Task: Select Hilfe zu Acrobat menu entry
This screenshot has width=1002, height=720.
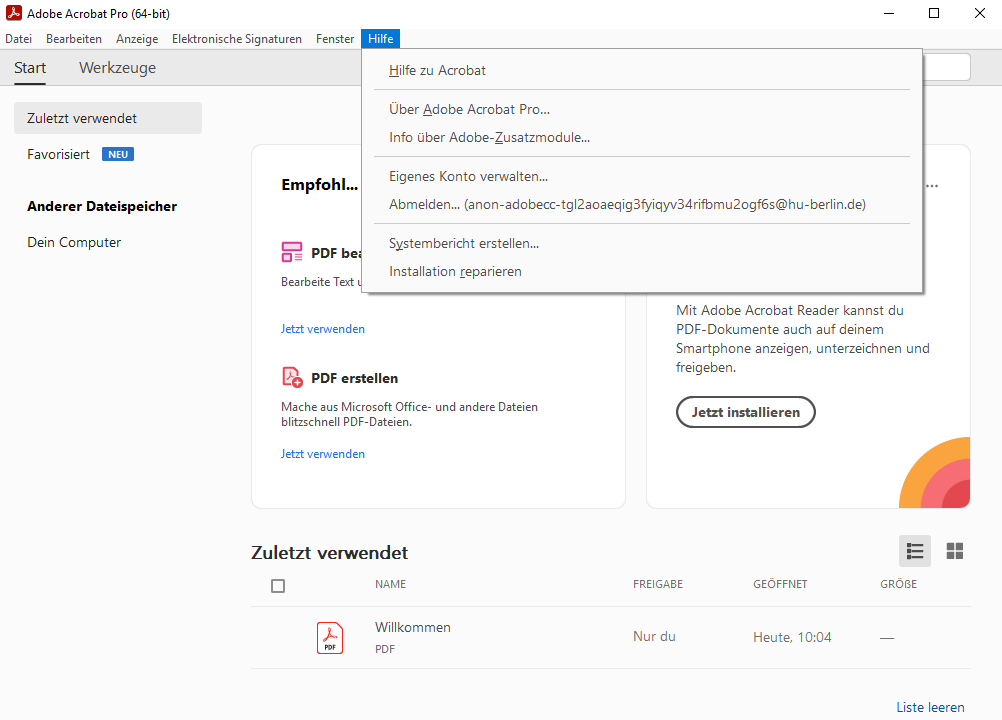Action: [x=437, y=70]
